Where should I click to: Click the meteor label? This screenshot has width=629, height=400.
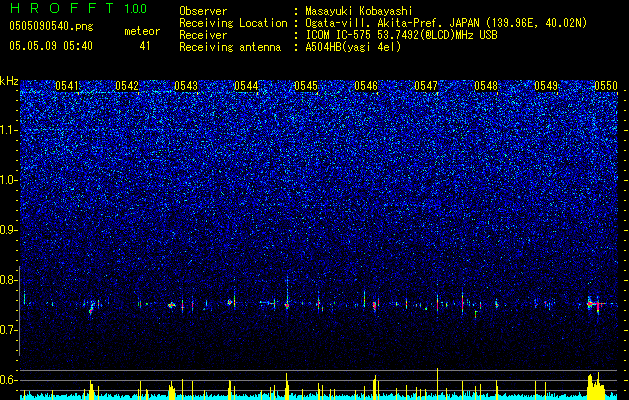(x=142, y=31)
